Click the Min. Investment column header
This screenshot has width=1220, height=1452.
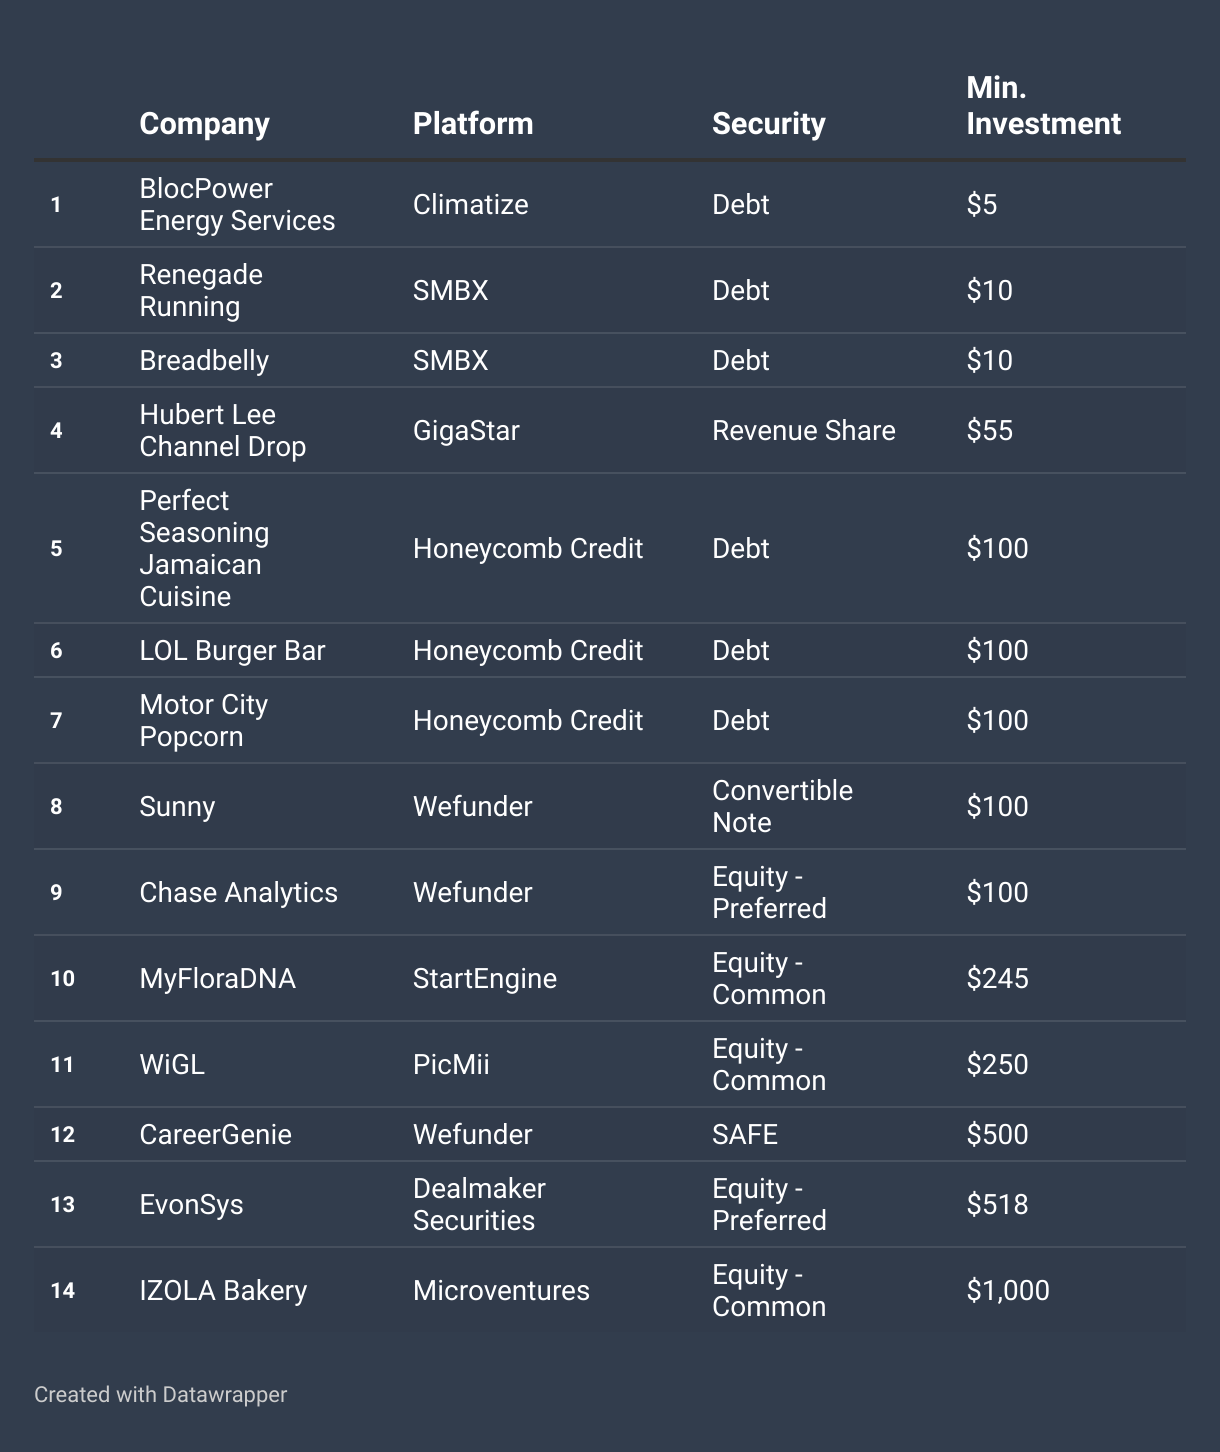click(1043, 106)
